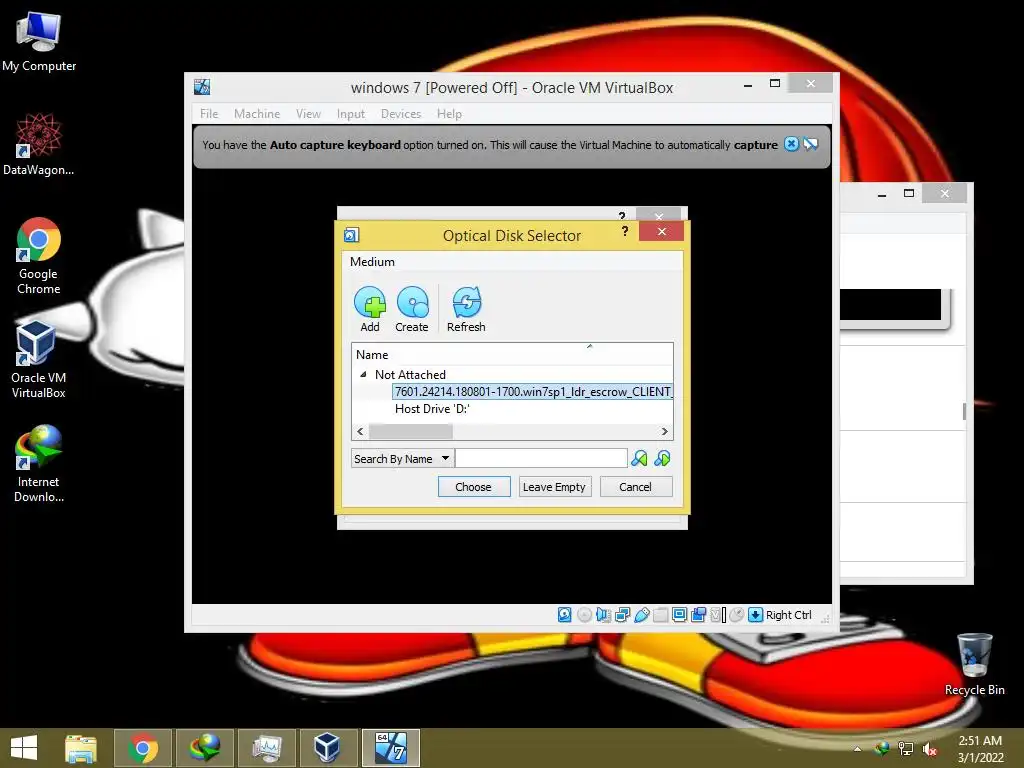Open My Computer desktop icon
The height and width of the screenshot is (768, 1024).
(x=38, y=40)
